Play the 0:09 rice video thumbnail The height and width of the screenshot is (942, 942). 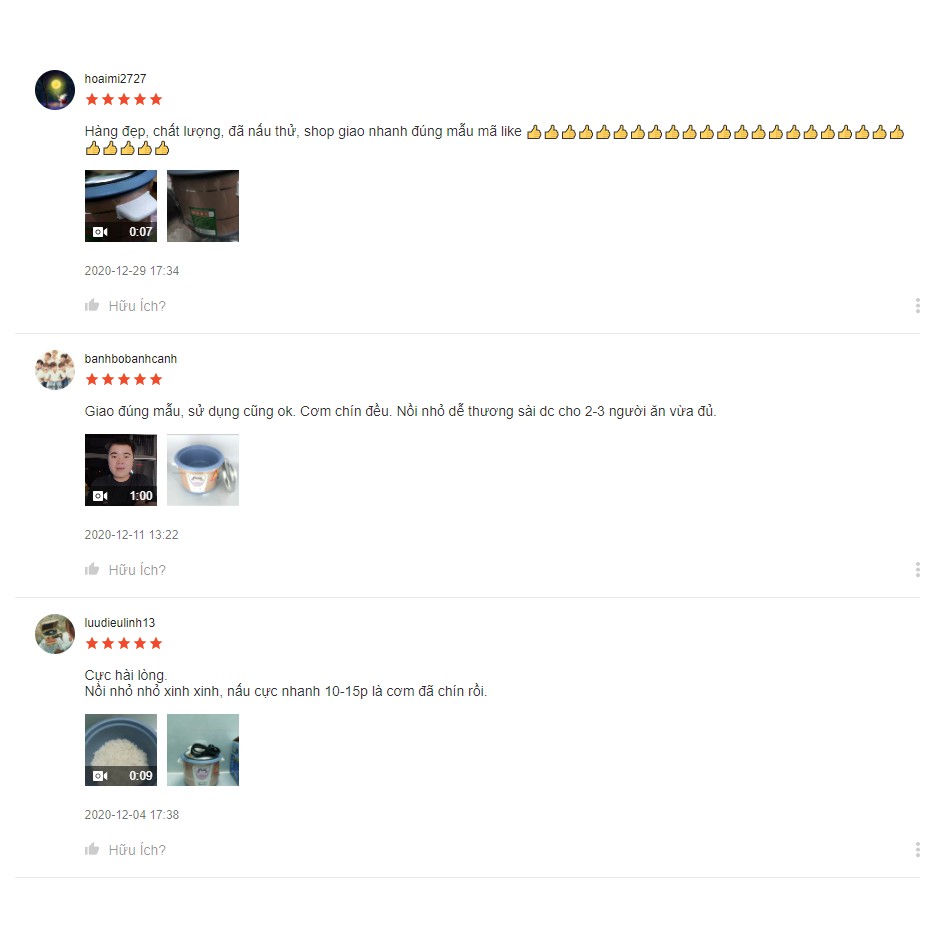point(121,750)
